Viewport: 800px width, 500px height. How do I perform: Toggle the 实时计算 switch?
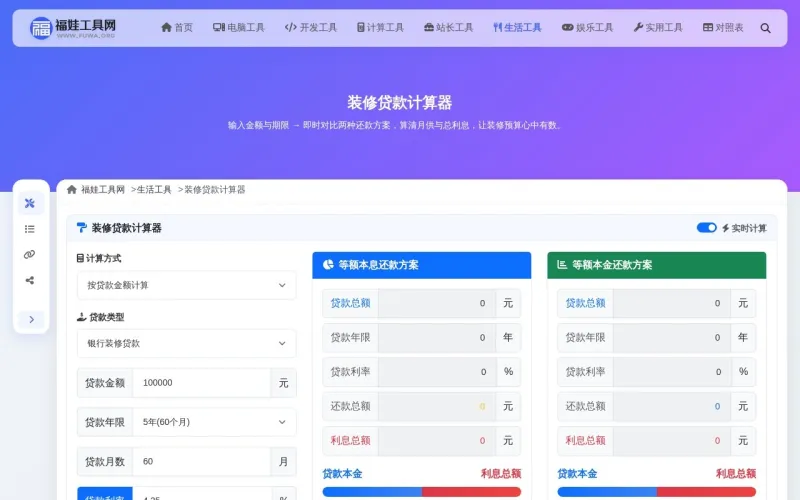click(x=707, y=228)
